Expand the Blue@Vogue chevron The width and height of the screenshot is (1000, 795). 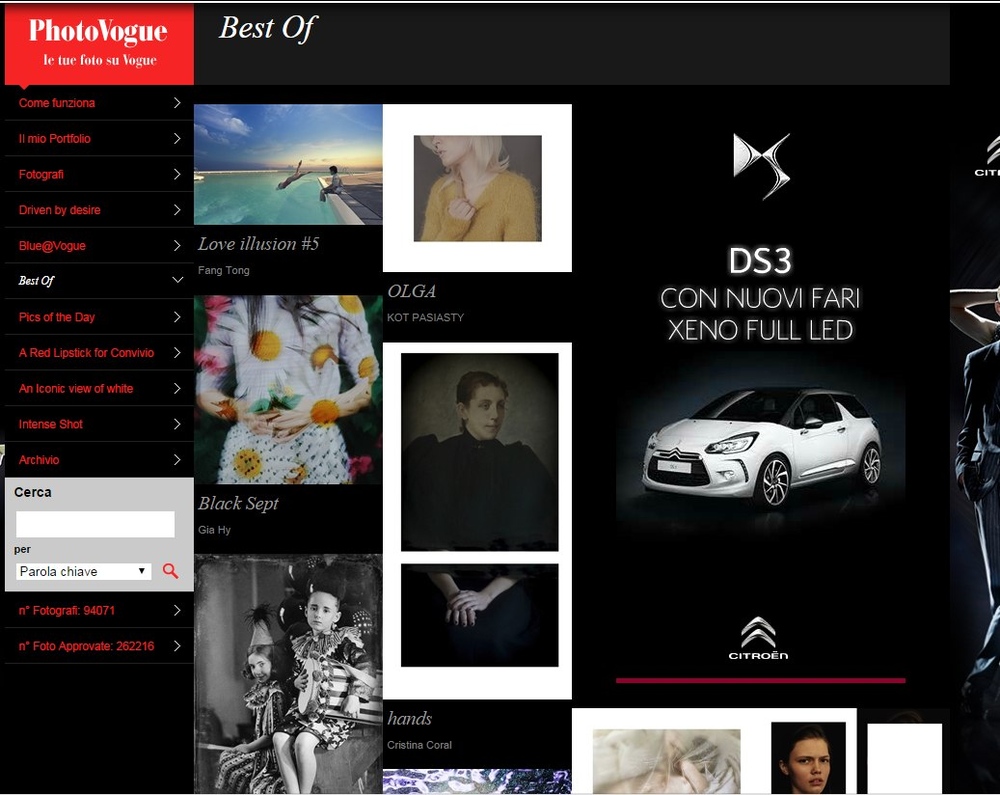177,245
